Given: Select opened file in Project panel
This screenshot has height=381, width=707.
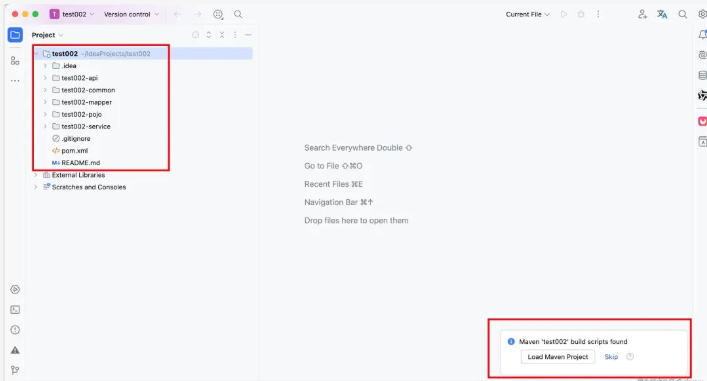Looking at the screenshot, I should [195, 35].
